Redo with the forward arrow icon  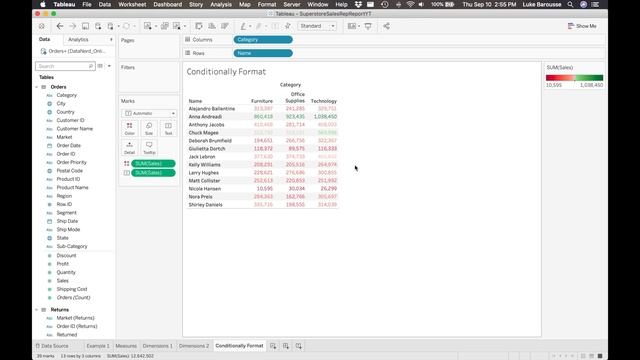tap(73, 26)
